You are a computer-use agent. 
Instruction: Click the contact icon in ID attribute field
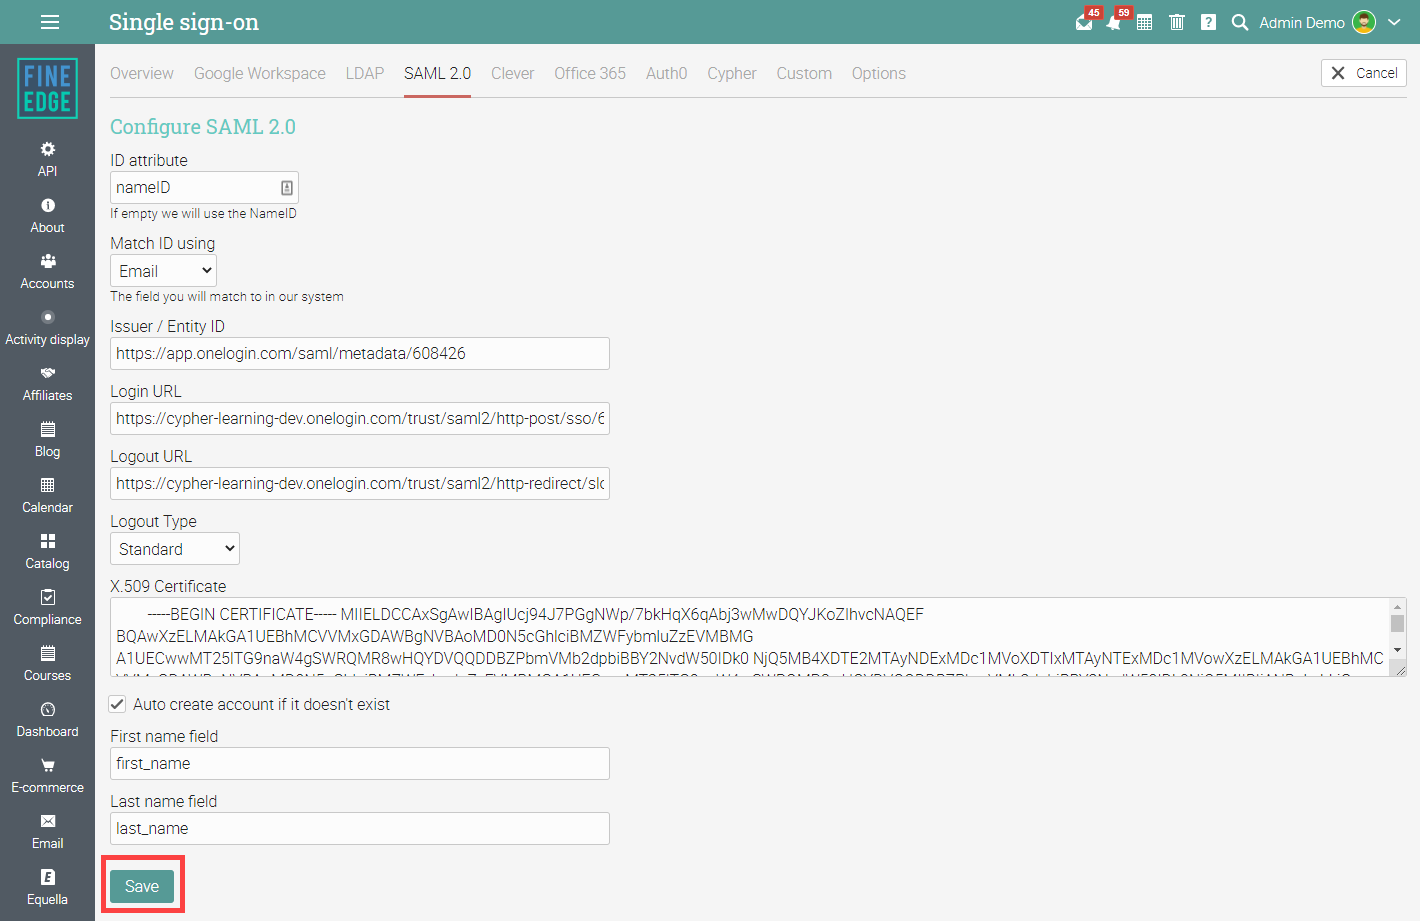(287, 187)
